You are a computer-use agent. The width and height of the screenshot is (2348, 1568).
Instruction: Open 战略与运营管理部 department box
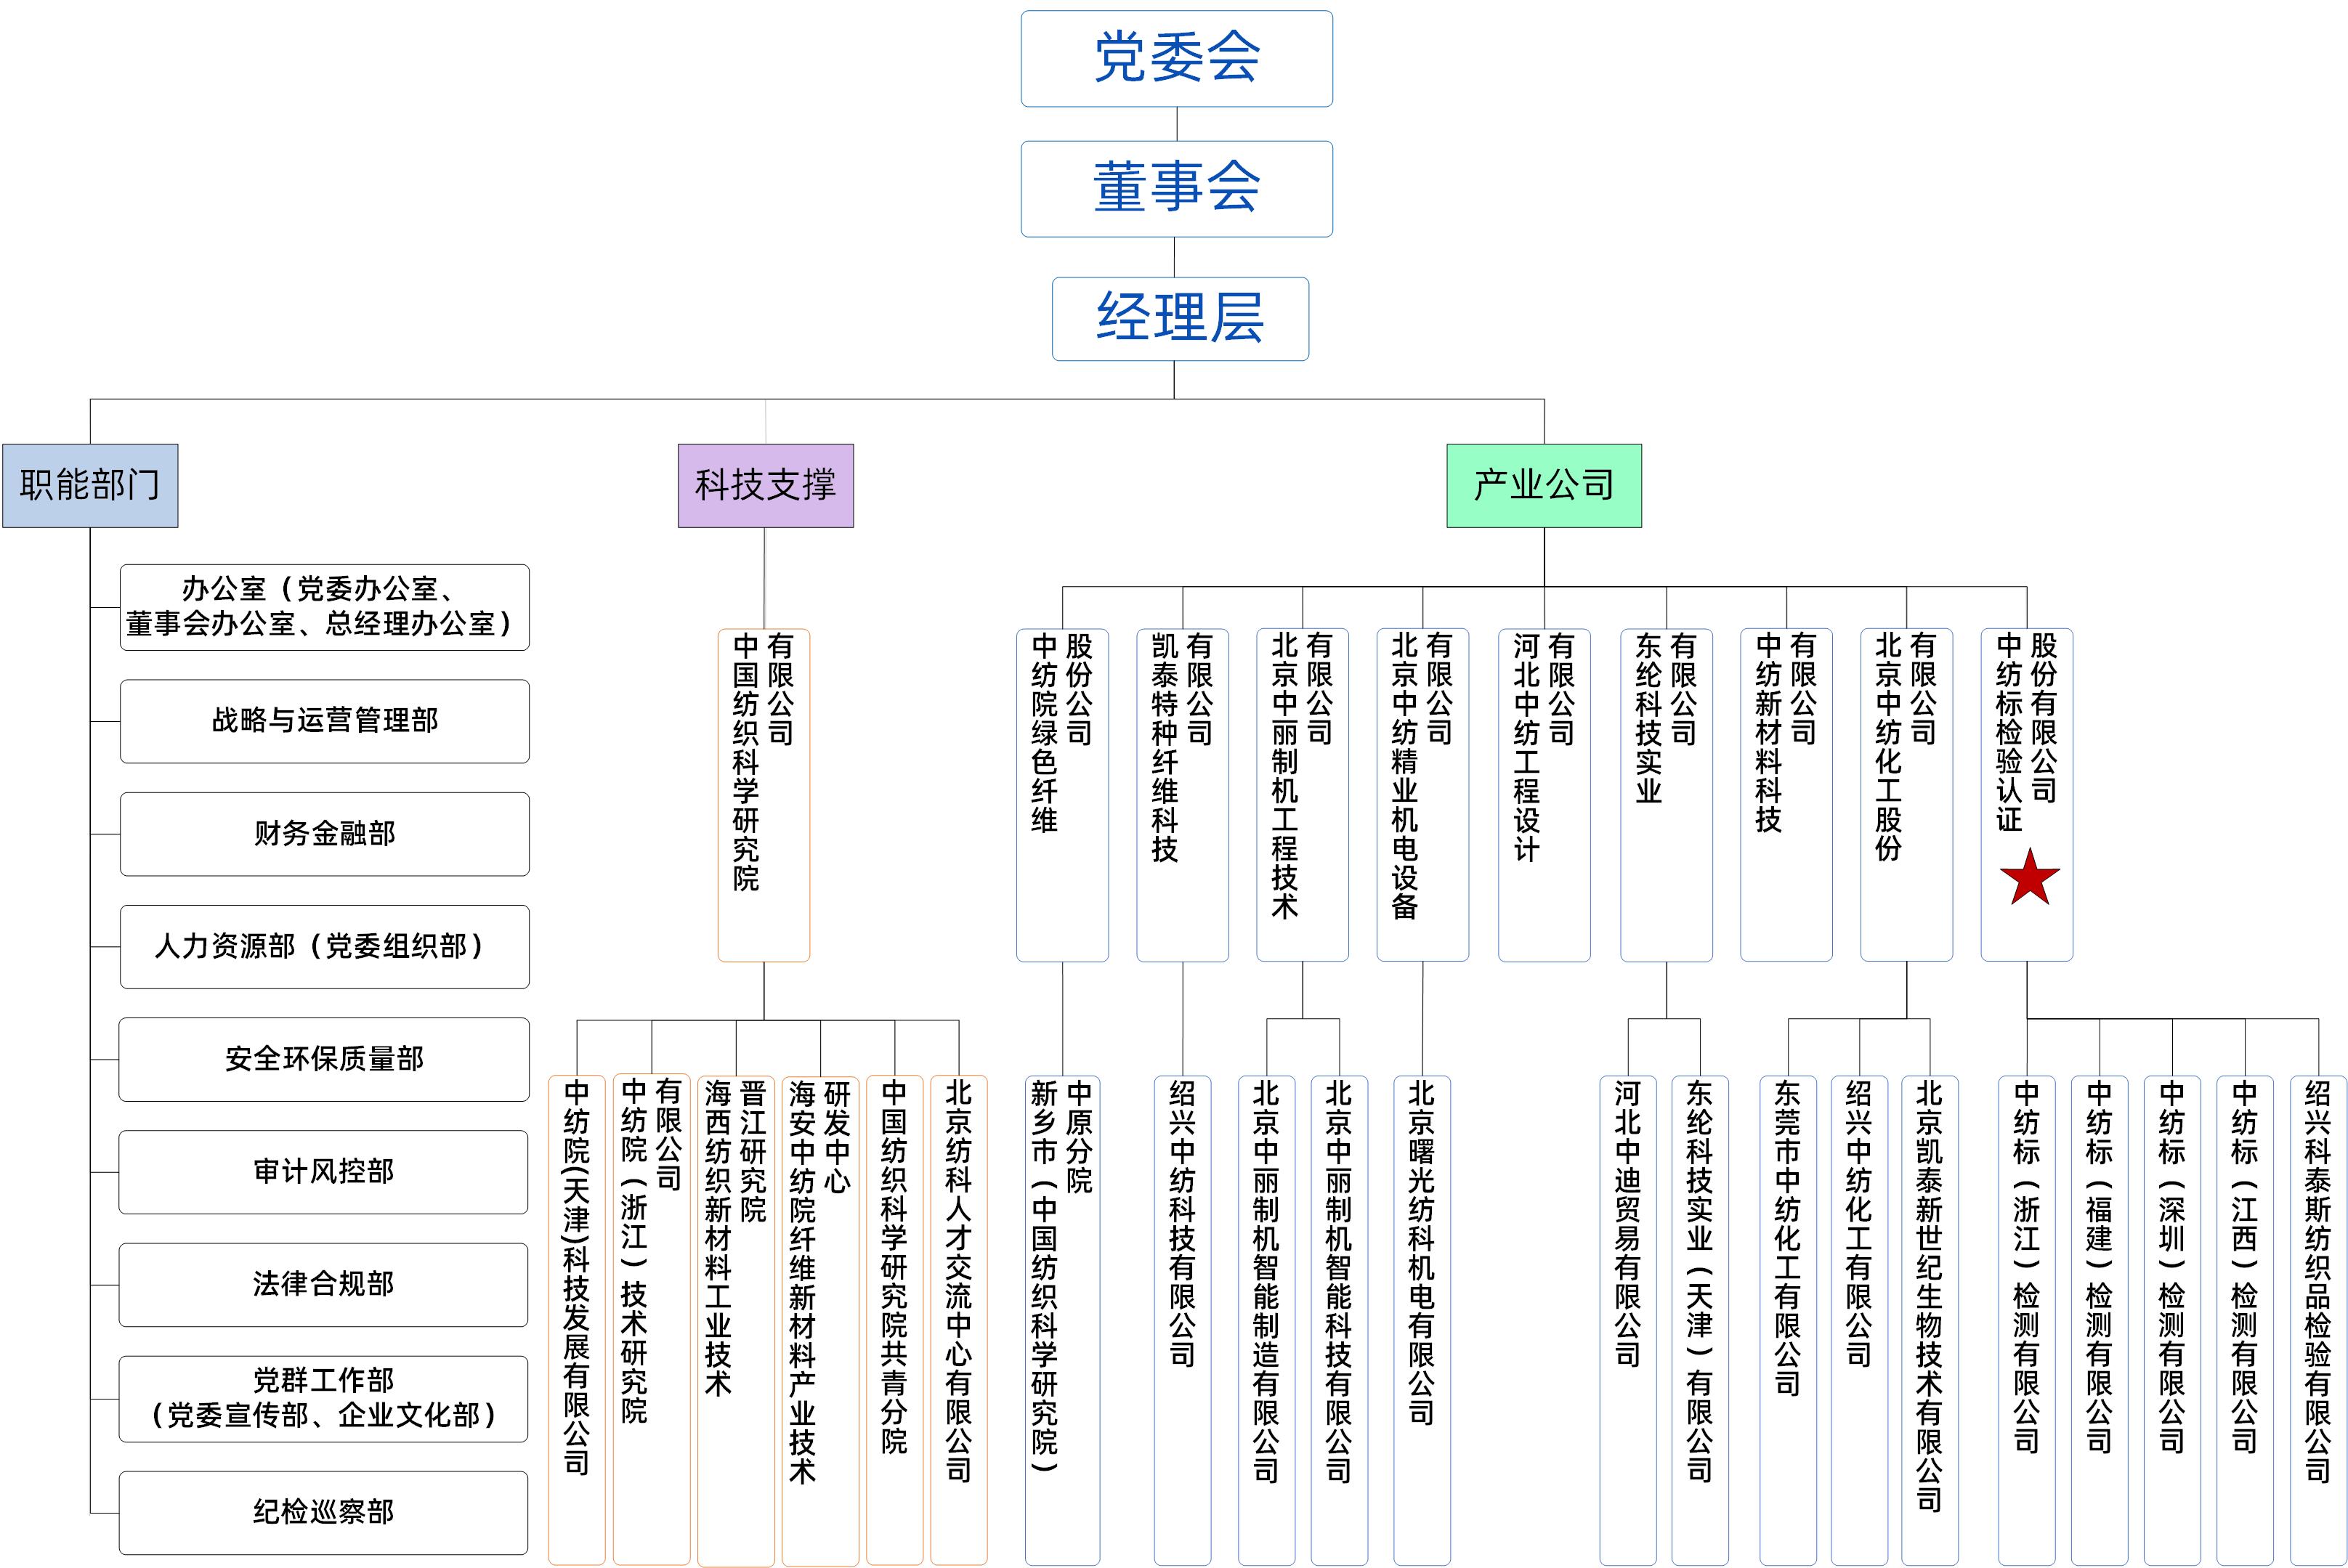point(324,721)
